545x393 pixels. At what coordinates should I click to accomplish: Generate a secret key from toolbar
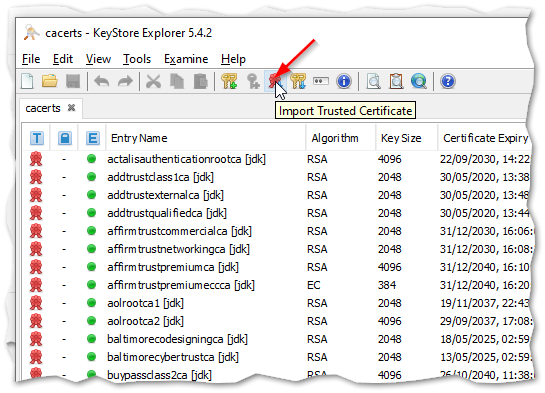pos(253,81)
